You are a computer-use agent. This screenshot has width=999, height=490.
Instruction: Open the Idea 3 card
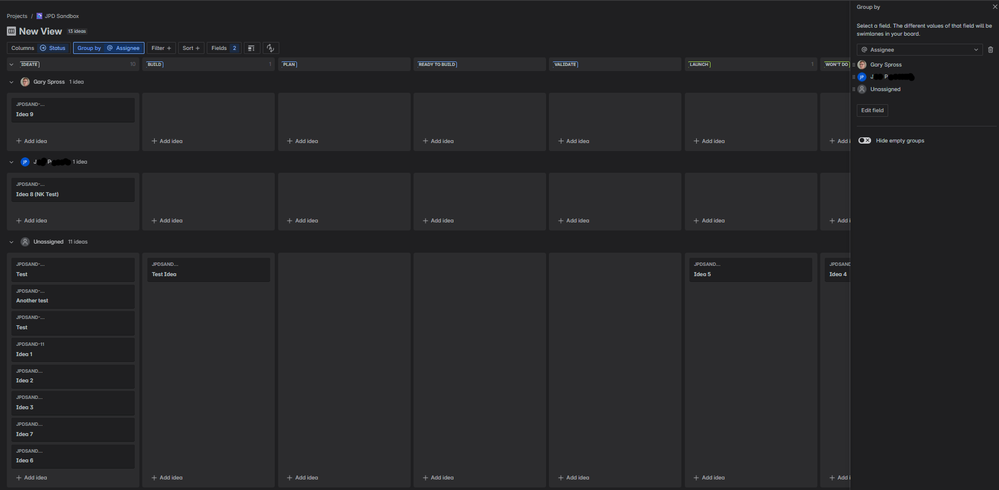[73, 403]
